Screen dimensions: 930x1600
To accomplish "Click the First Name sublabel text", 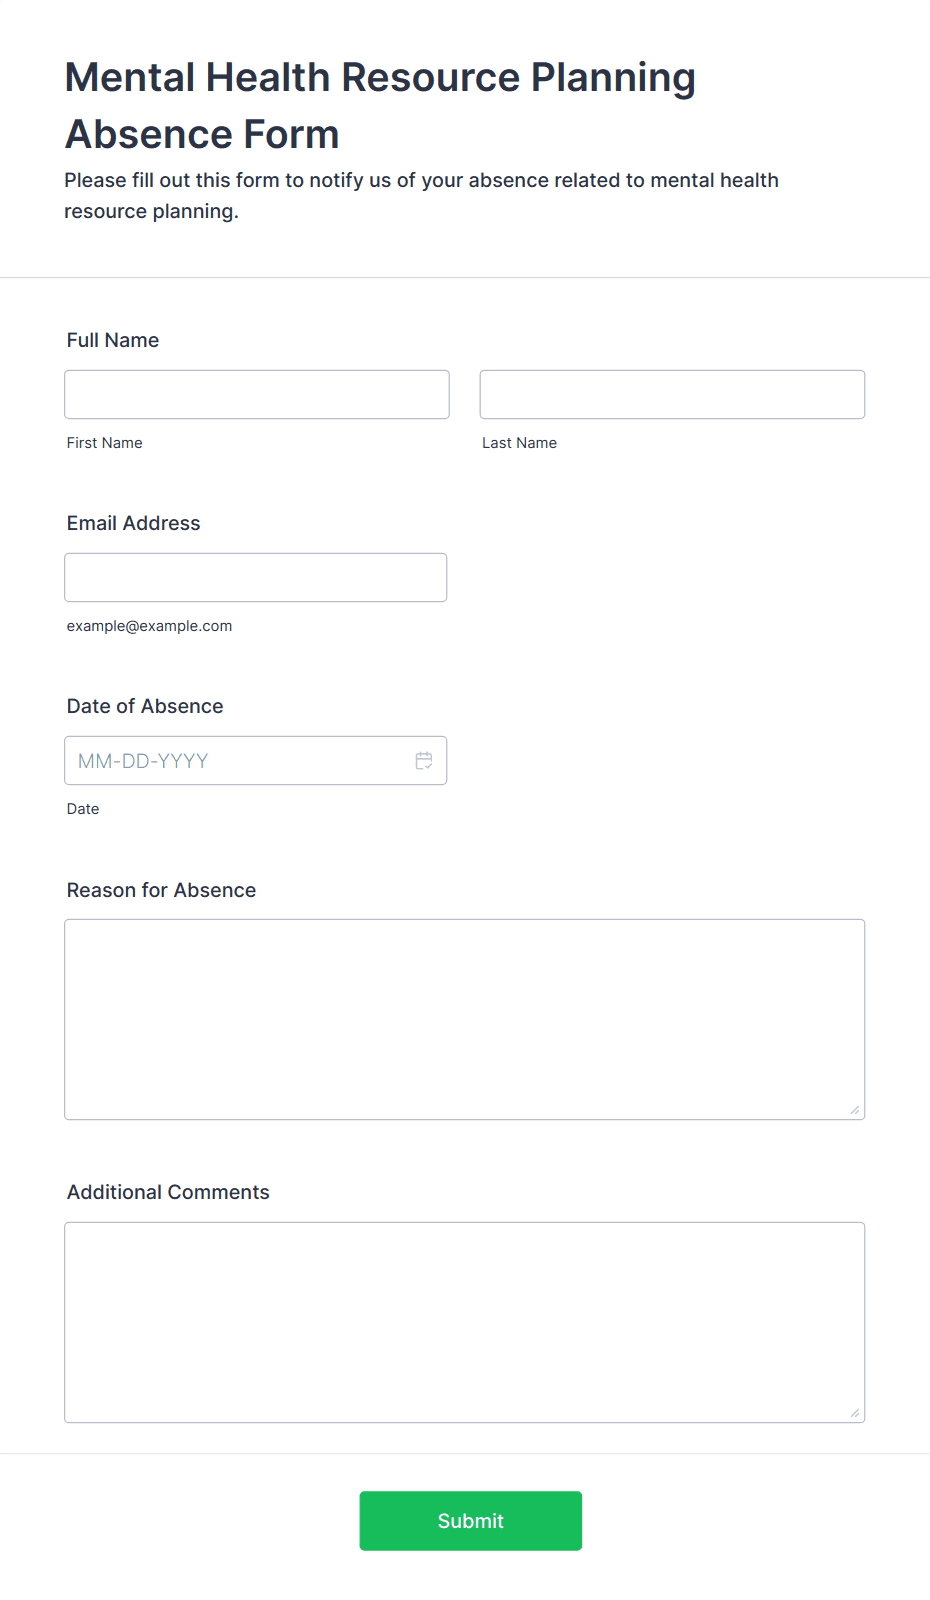I will pyautogui.click(x=105, y=443).
